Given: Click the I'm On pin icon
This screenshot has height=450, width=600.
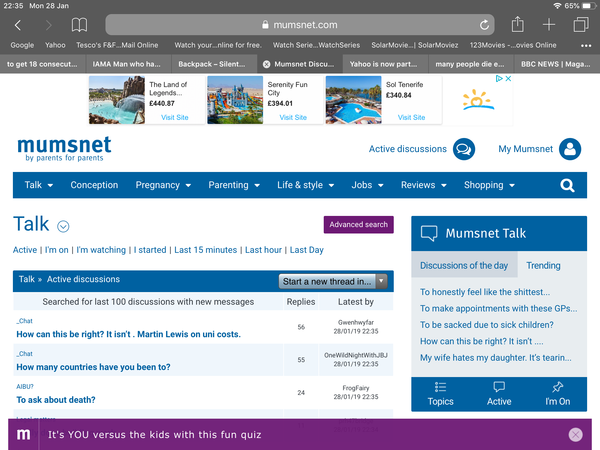Looking at the screenshot, I should click(x=558, y=387).
